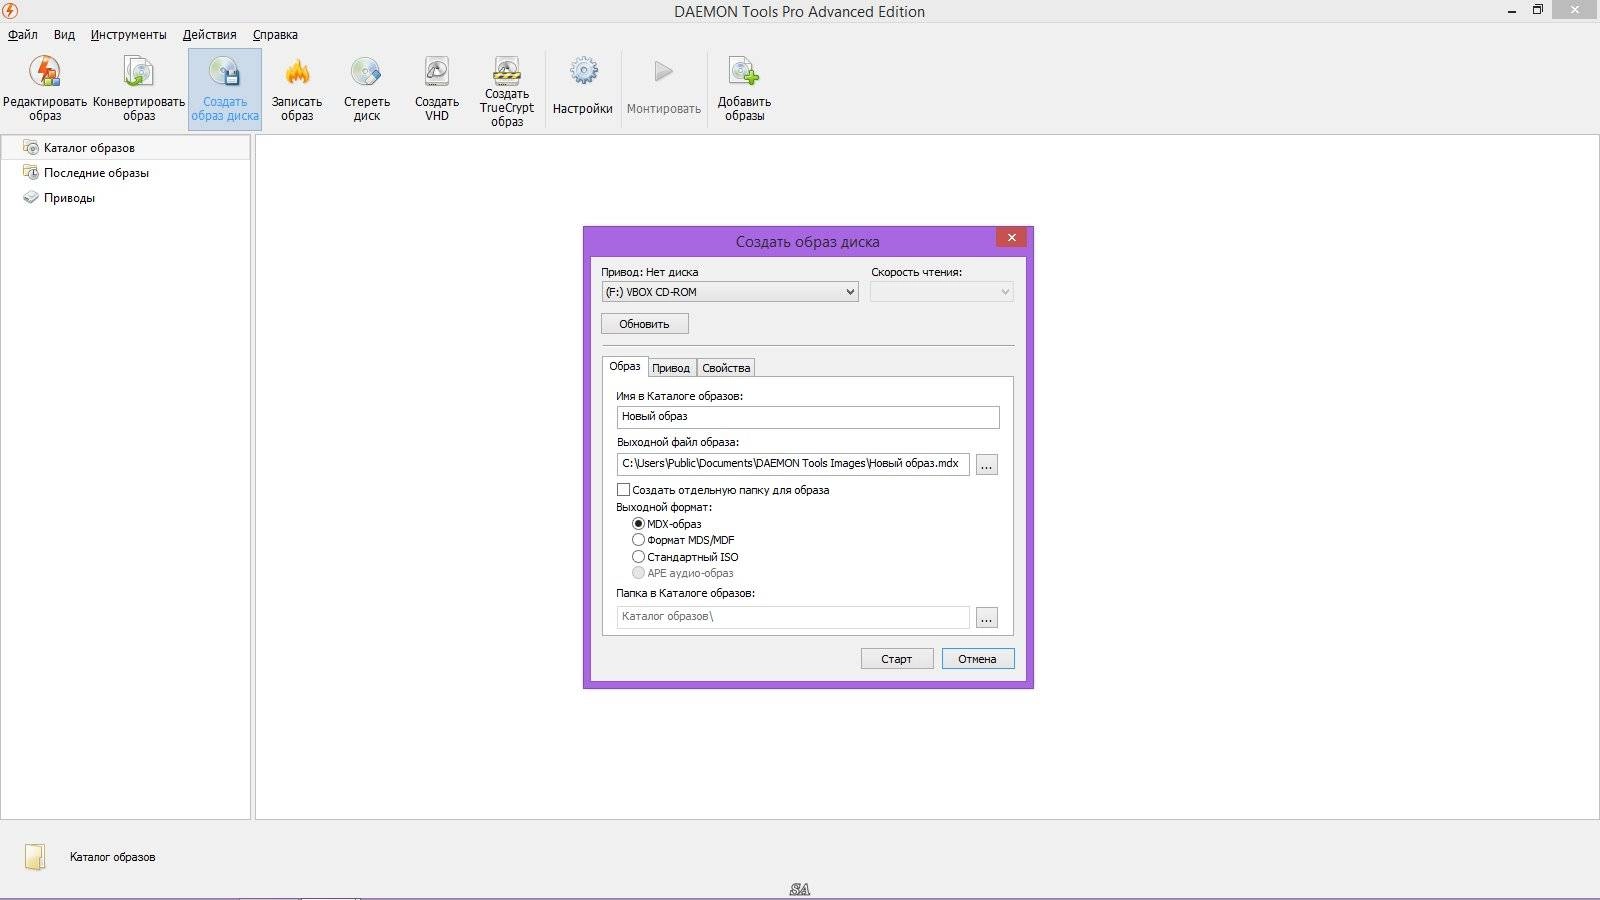Click the Выходной файл образа path field
Screen dimensions: 1600x900
click(x=793, y=464)
